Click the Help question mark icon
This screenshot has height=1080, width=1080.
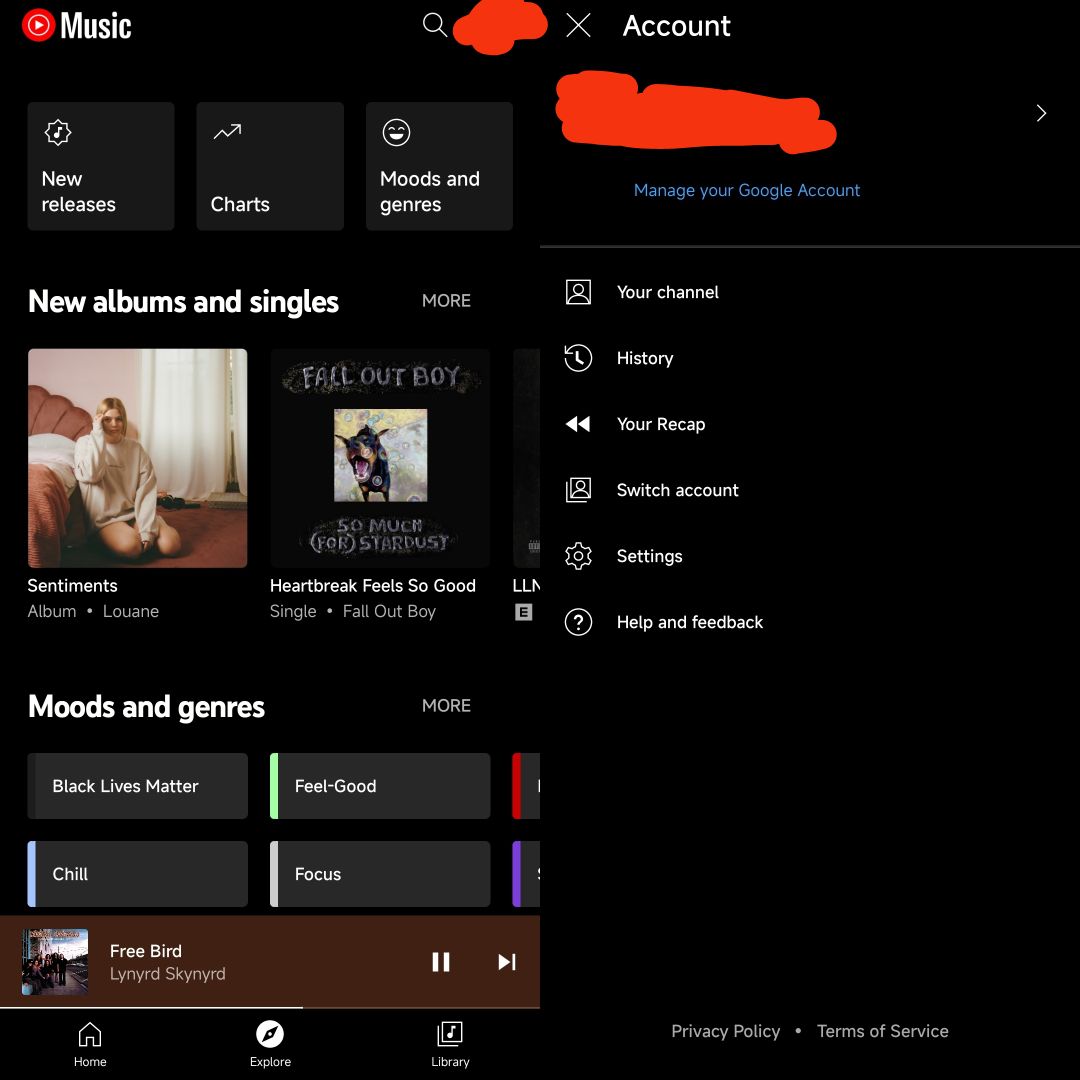point(578,622)
